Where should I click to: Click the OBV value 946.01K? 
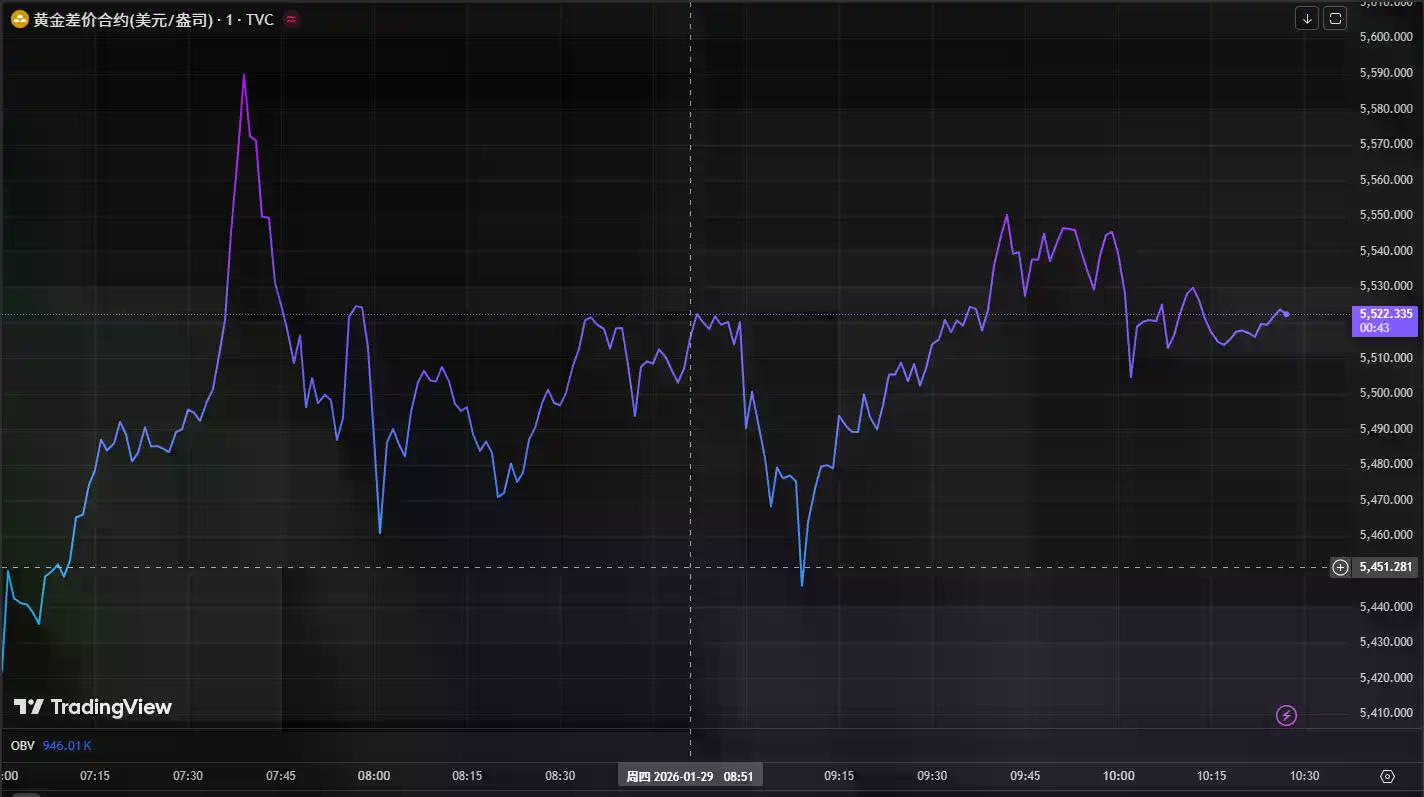click(67, 745)
